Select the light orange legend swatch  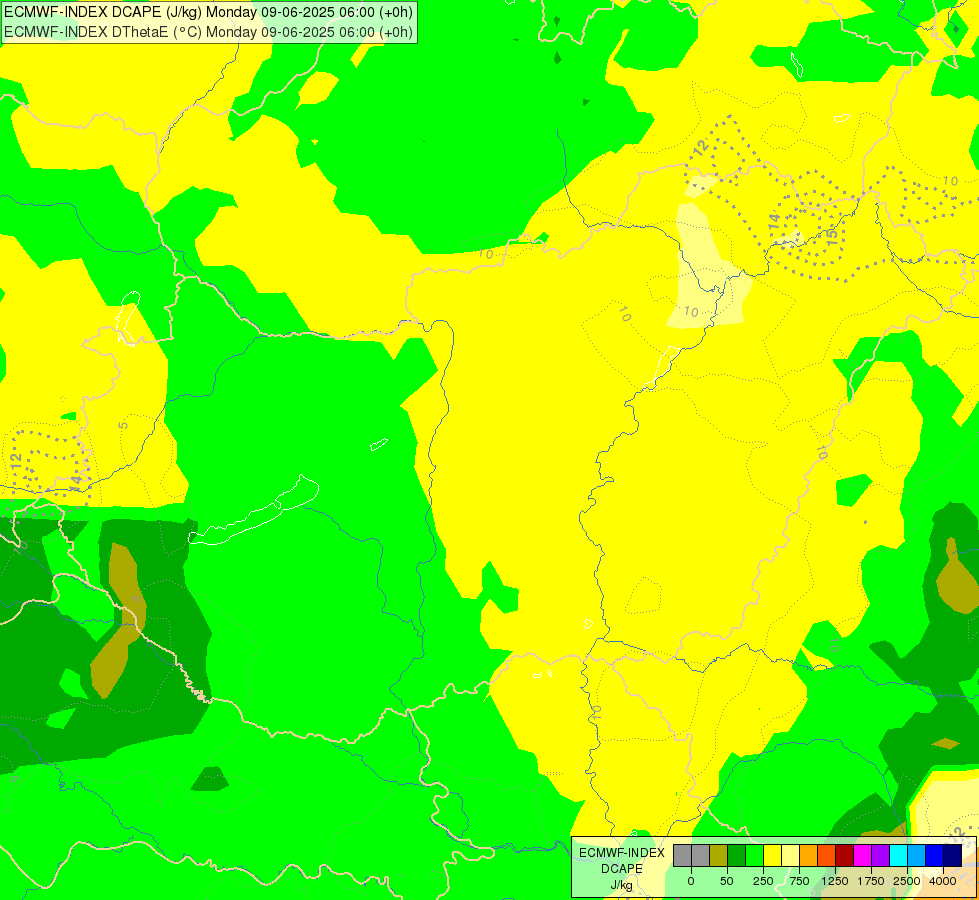pyautogui.click(x=809, y=856)
